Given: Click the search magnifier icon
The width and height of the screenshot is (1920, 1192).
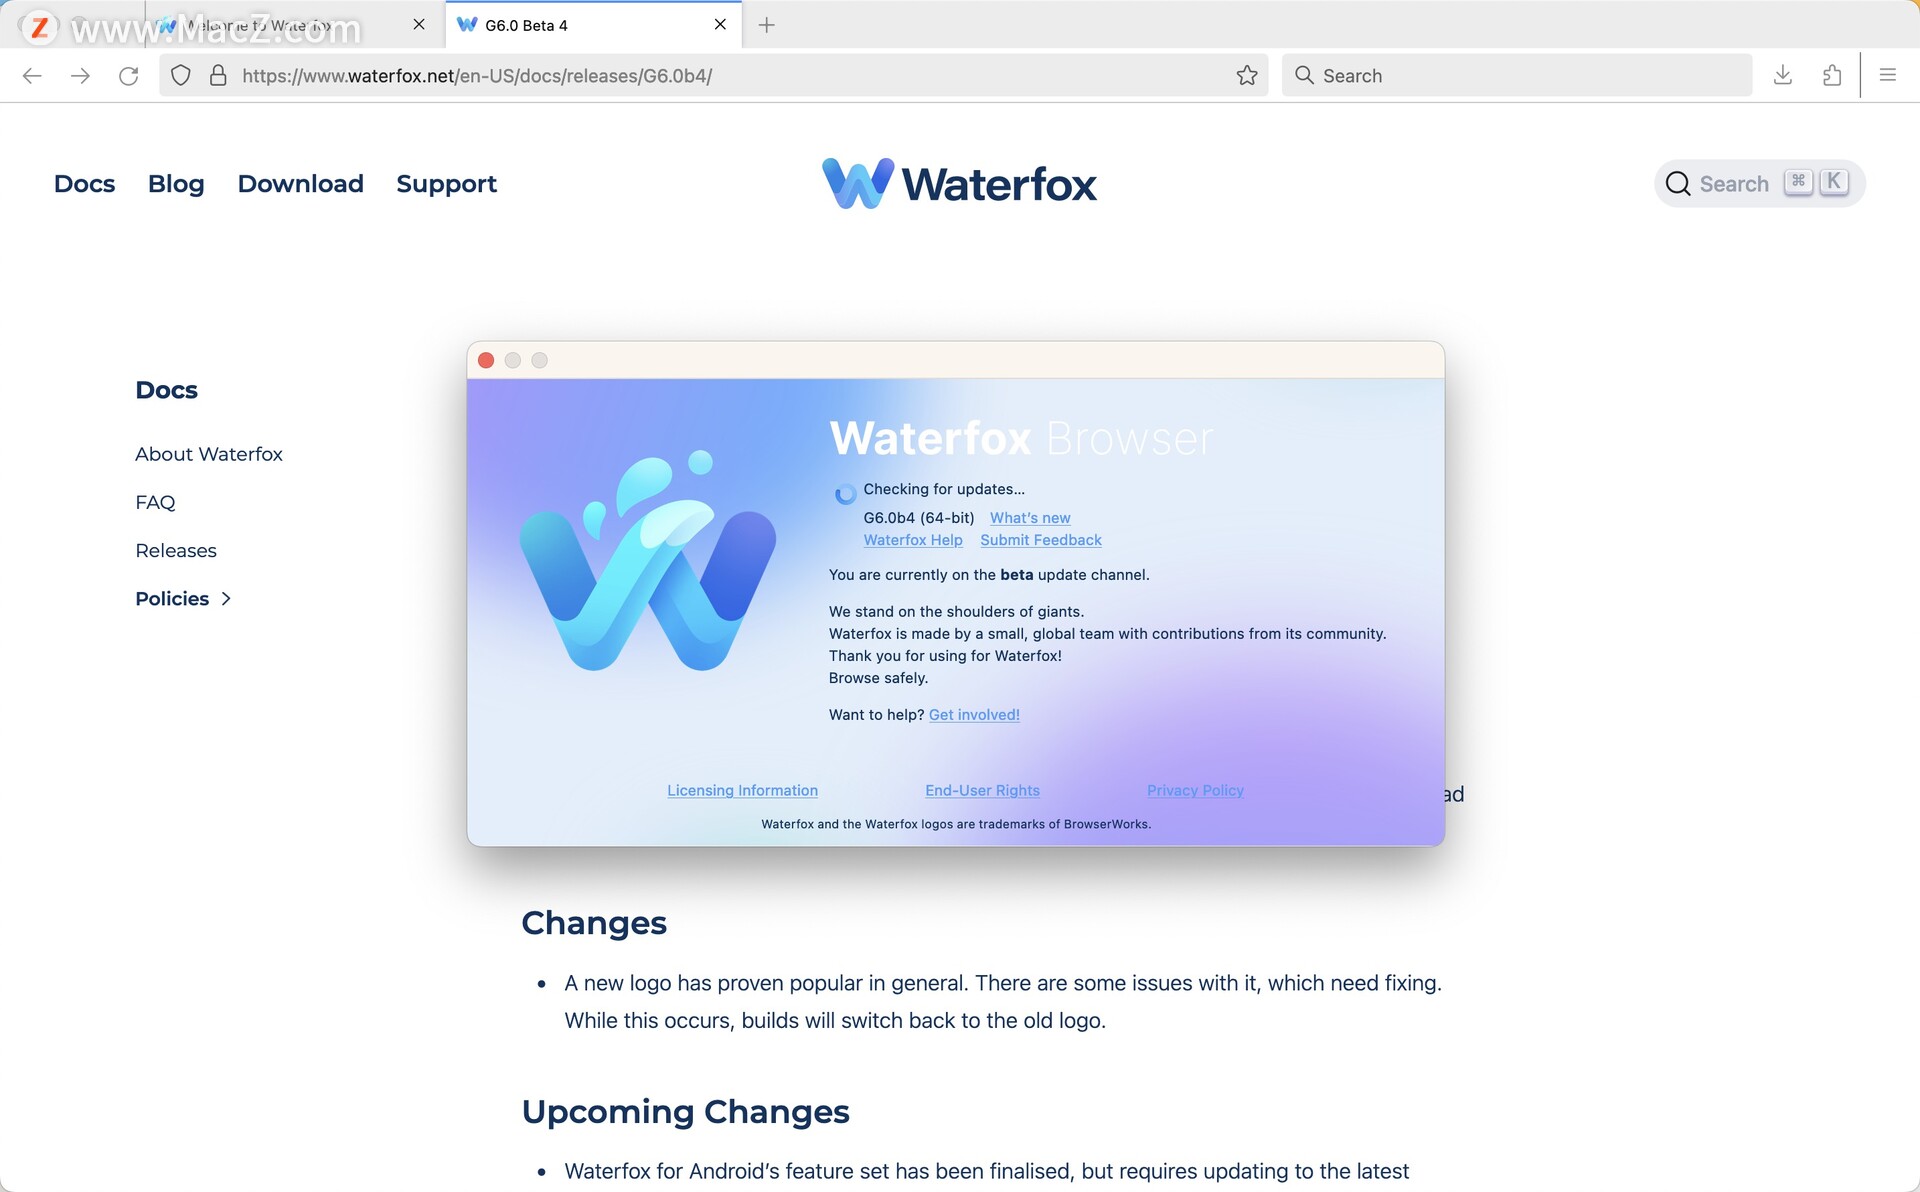Looking at the screenshot, I should 1678,183.
